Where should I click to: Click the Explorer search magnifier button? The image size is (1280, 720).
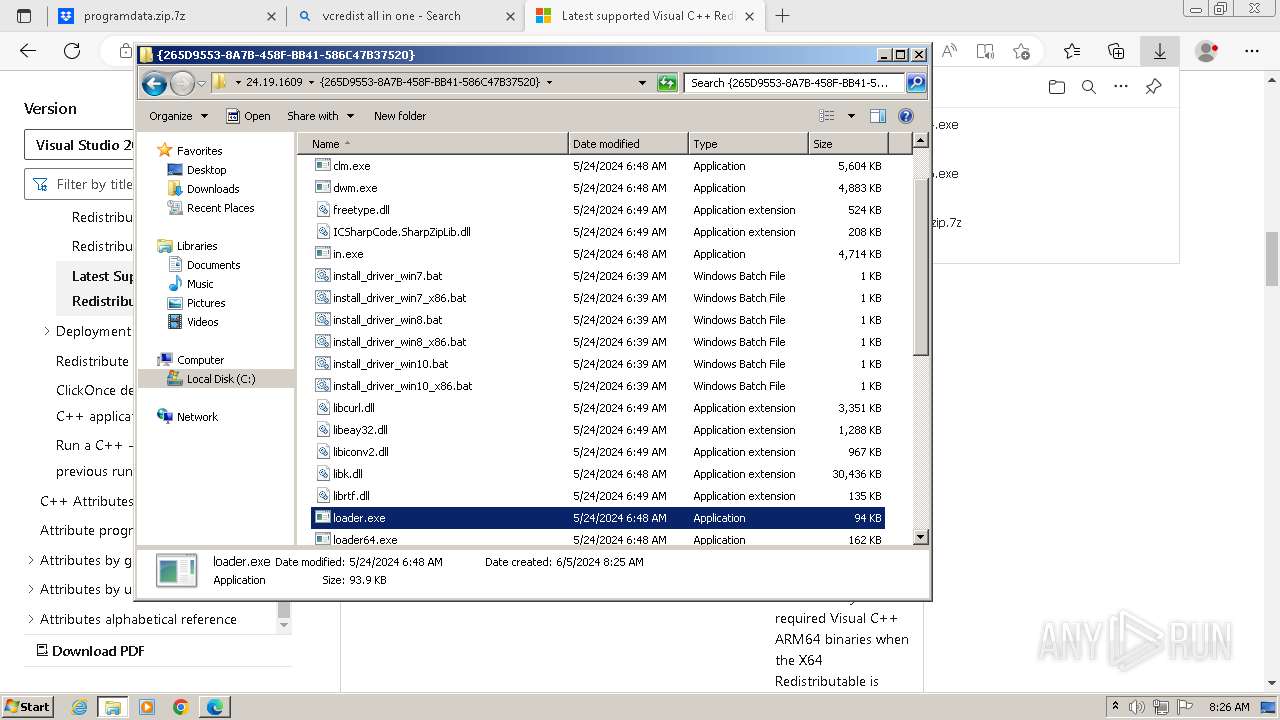click(x=915, y=83)
